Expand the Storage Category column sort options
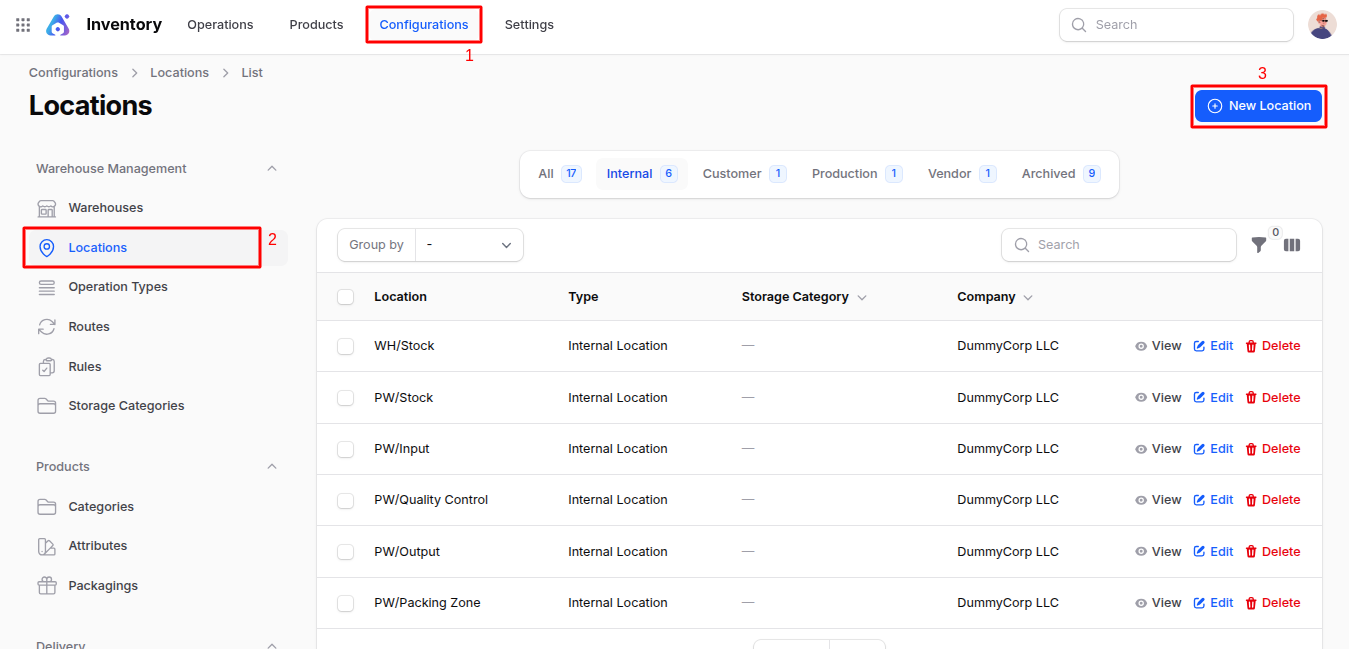This screenshot has width=1349, height=649. coord(862,298)
